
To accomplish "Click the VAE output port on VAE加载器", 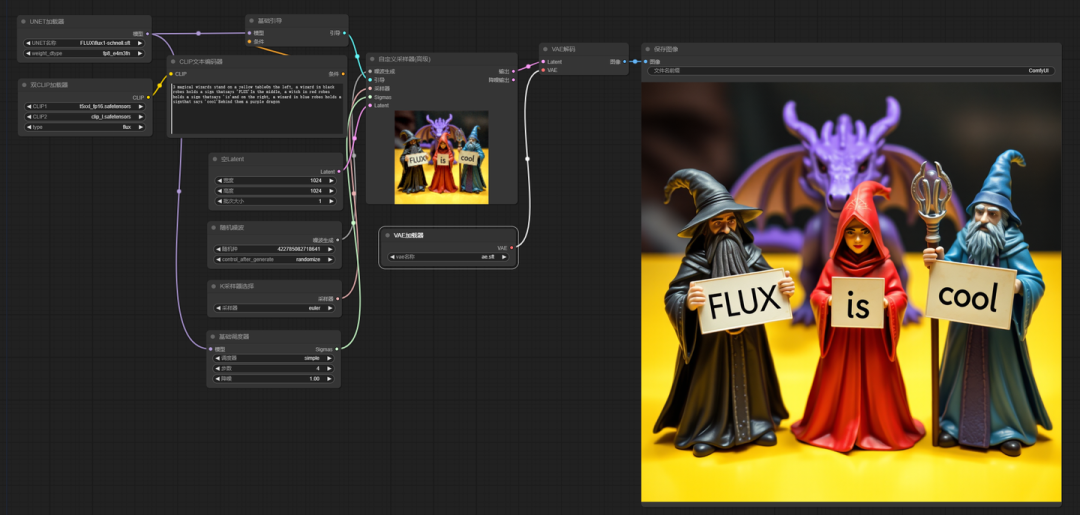I will tap(512, 248).
